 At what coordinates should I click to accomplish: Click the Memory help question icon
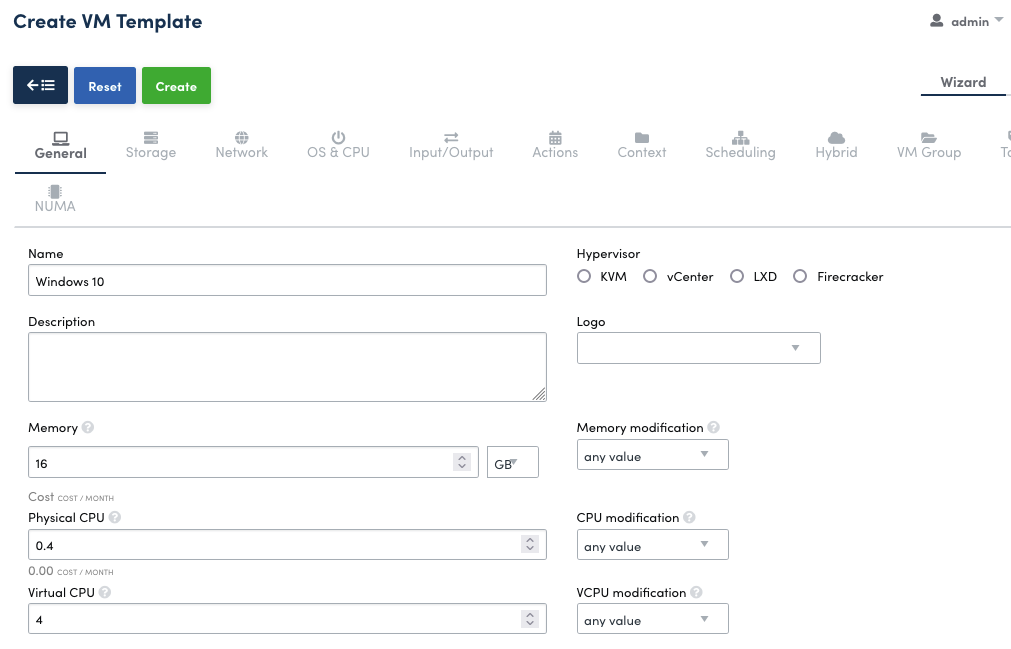[x=88, y=428]
